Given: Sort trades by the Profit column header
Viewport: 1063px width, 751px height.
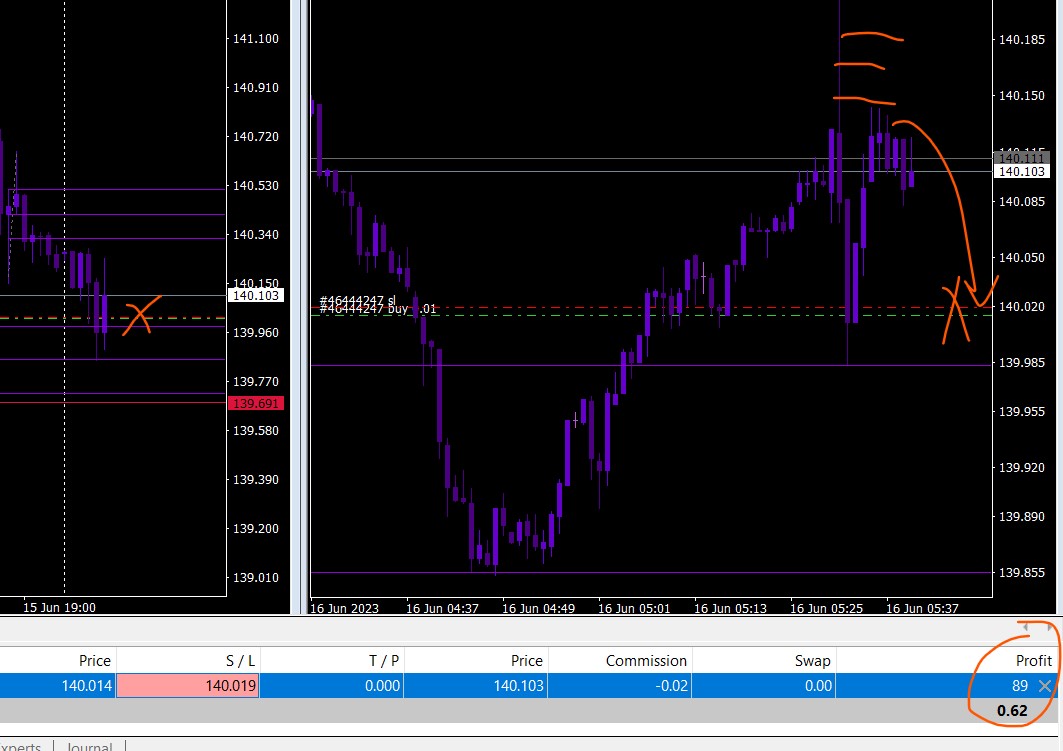Looking at the screenshot, I should (x=1033, y=660).
